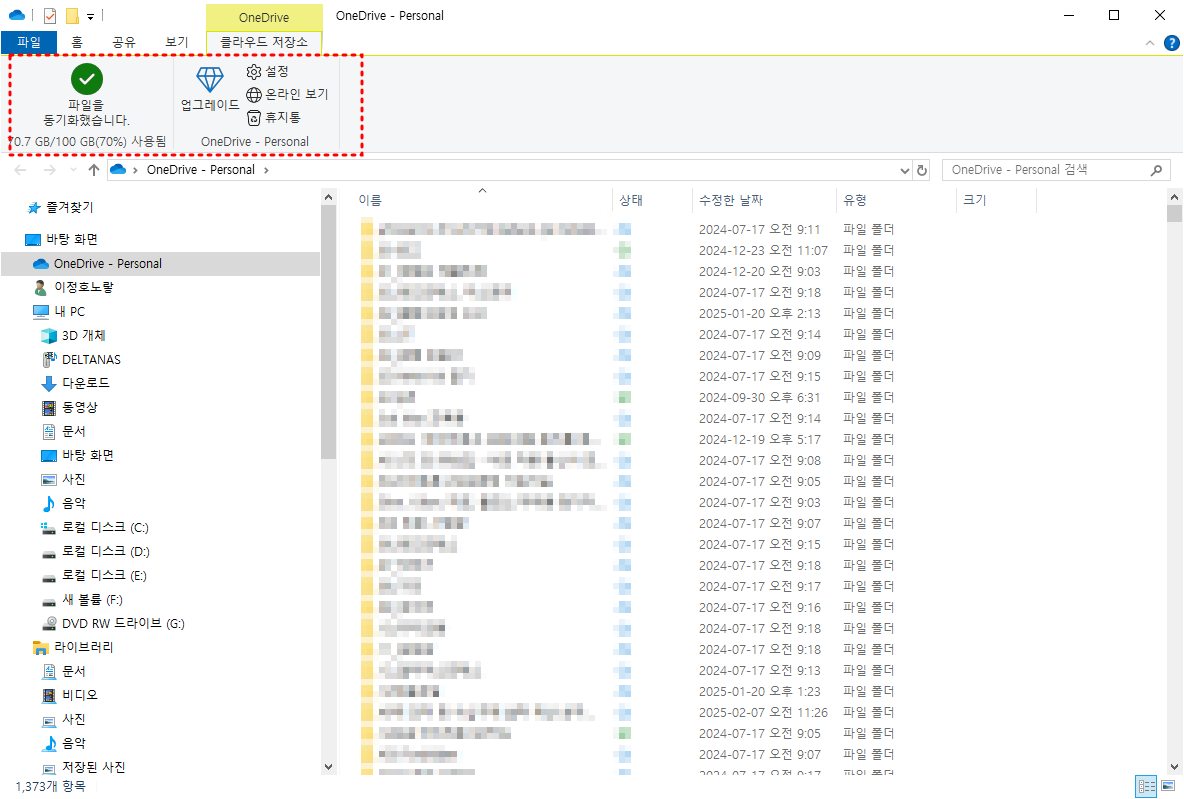This screenshot has height=799, width=1184.
Task: Click the Help question mark icon
Action: (1172, 43)
